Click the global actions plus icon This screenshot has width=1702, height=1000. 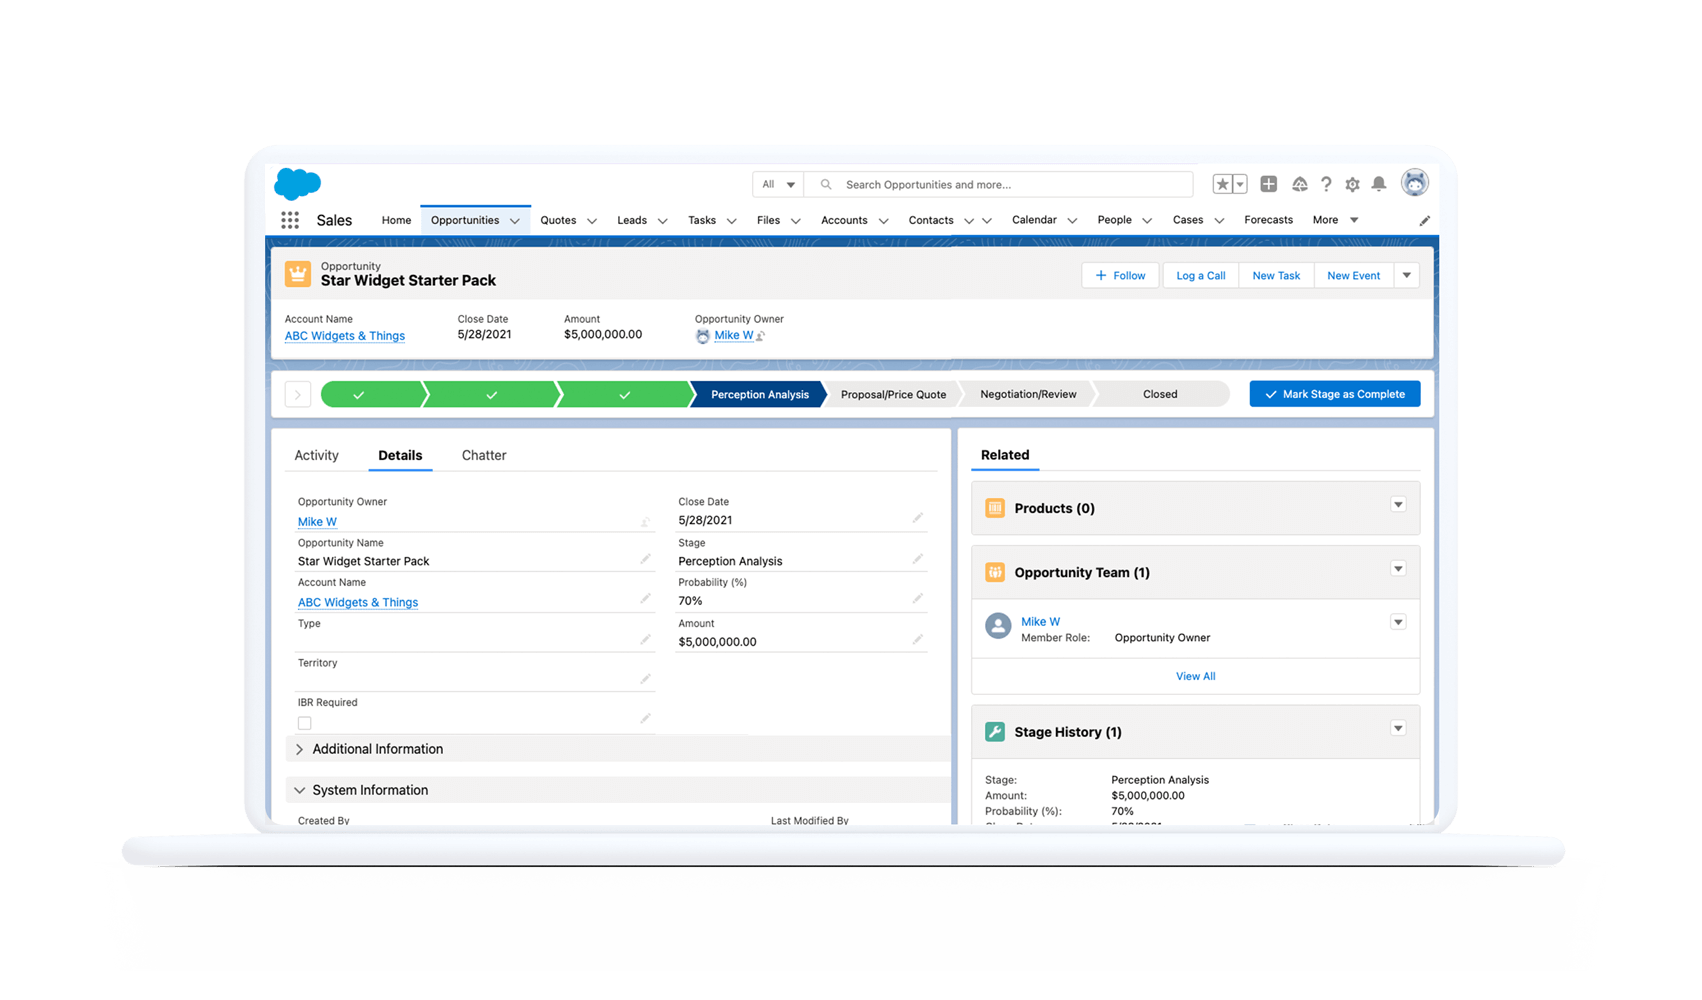click(x=1268, y=184)
